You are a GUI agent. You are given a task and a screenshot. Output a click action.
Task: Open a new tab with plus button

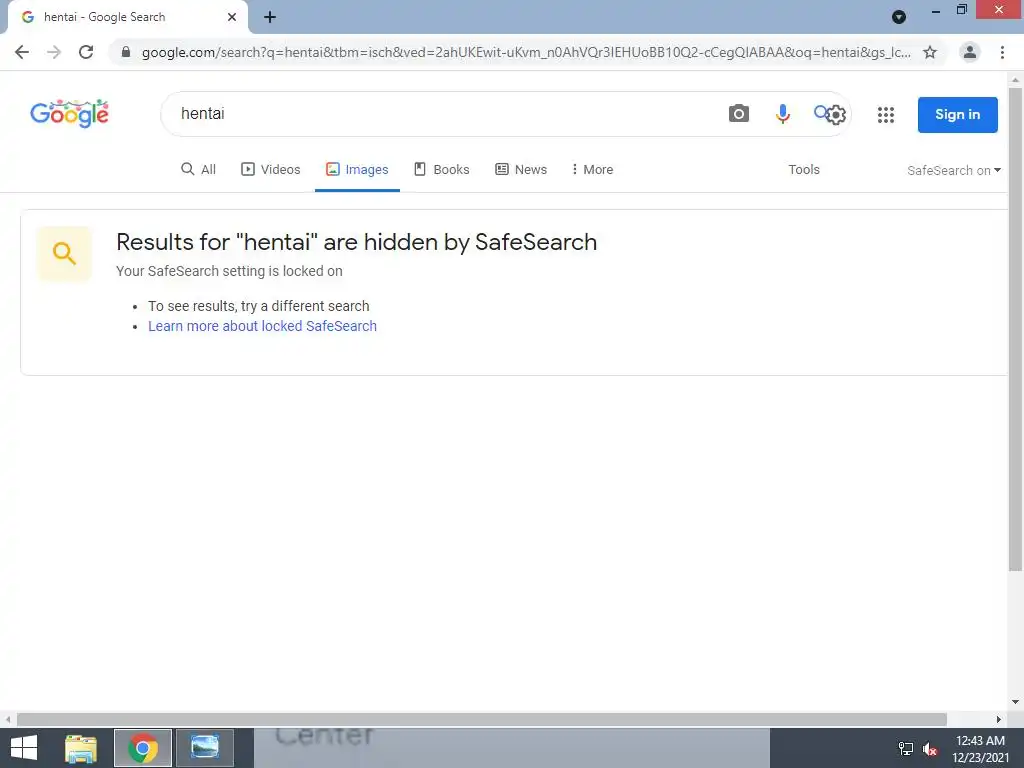tap(270, 18)
